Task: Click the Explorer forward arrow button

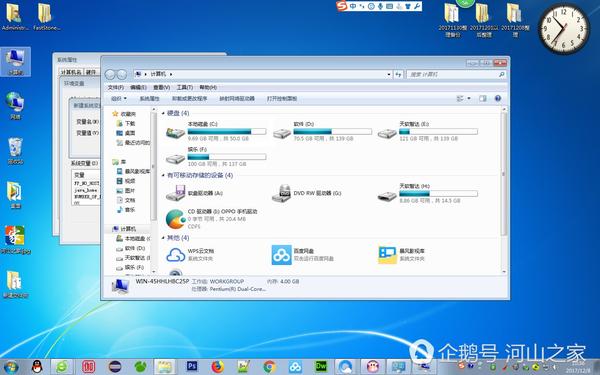Action: point(122,74)
